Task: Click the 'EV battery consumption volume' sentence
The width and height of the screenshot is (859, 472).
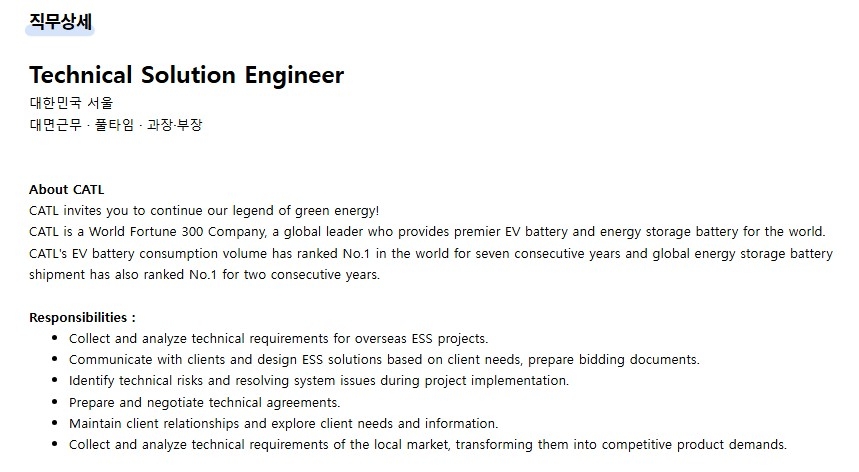Action: point(430,253)
